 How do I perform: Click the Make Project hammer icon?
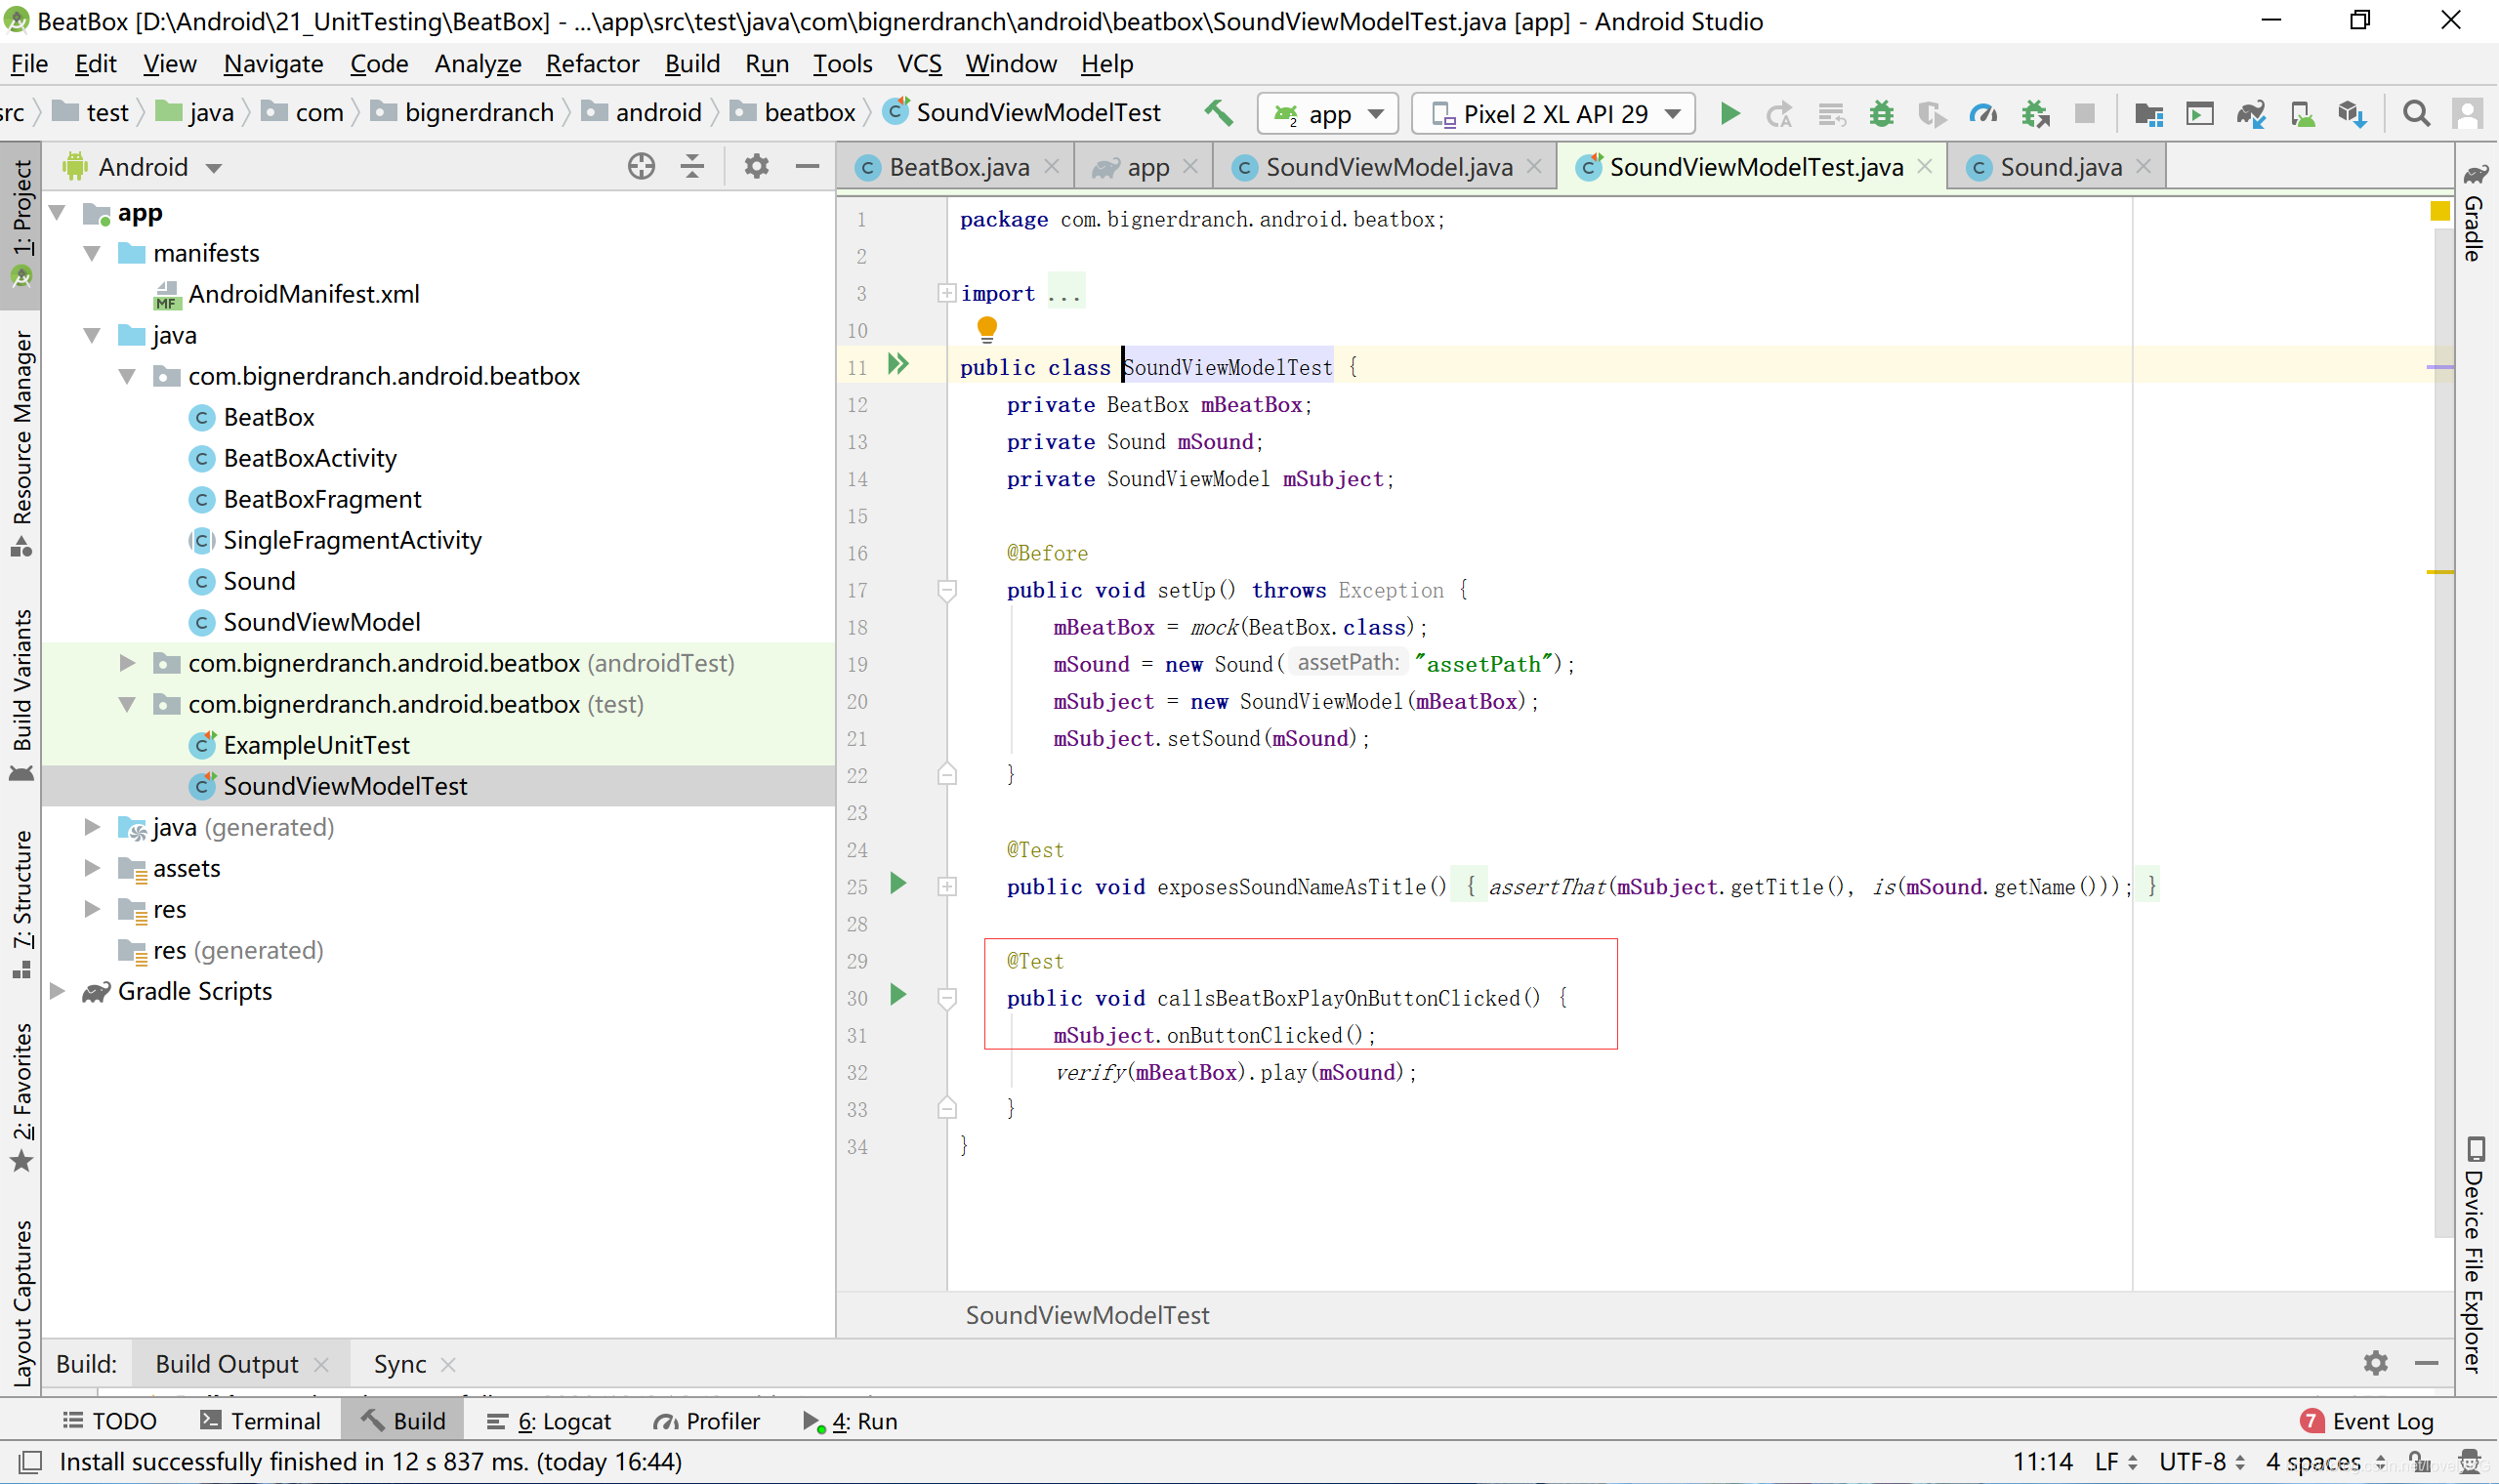click(1217, 113)
